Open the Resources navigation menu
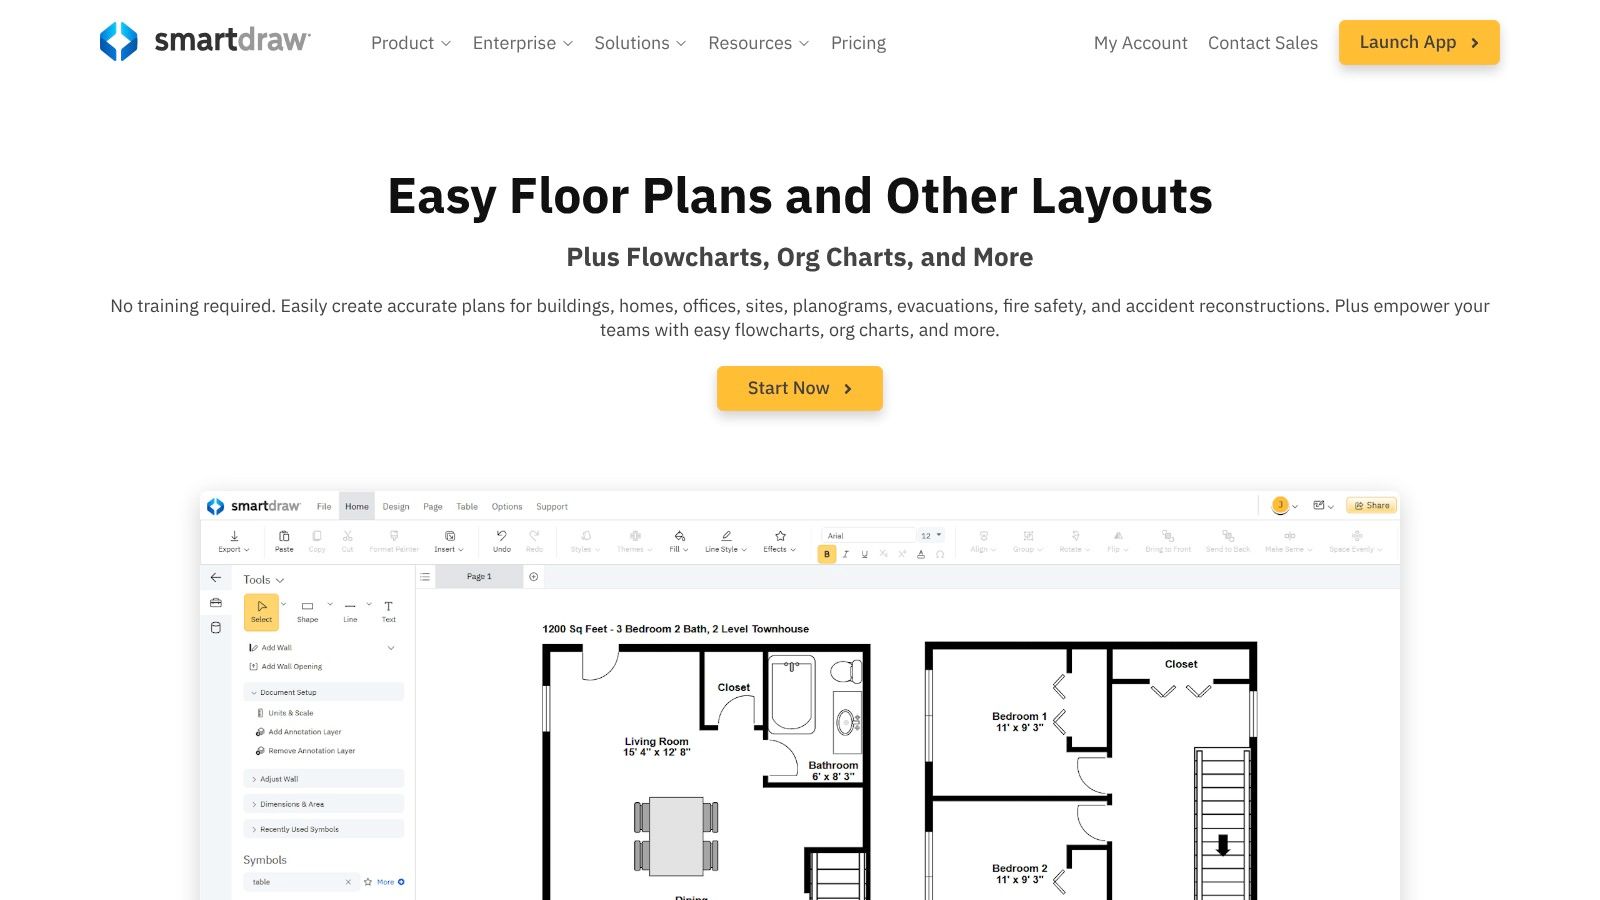 [x=758, y=43]
